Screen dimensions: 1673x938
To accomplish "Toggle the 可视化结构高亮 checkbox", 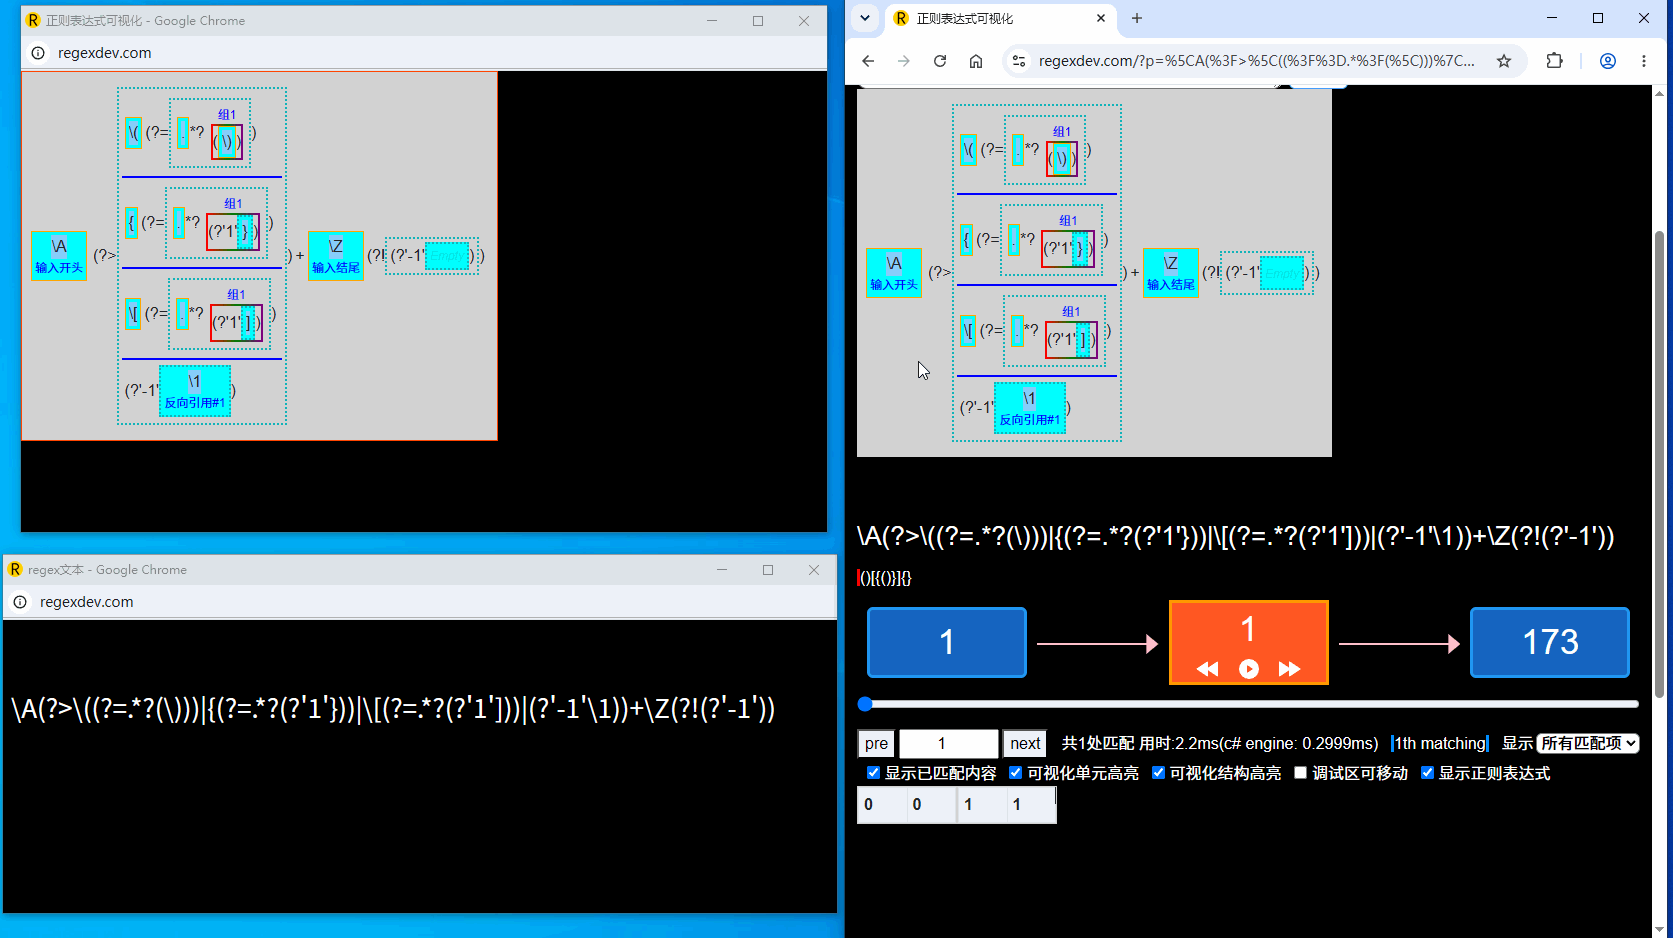I will point(1158,773).
